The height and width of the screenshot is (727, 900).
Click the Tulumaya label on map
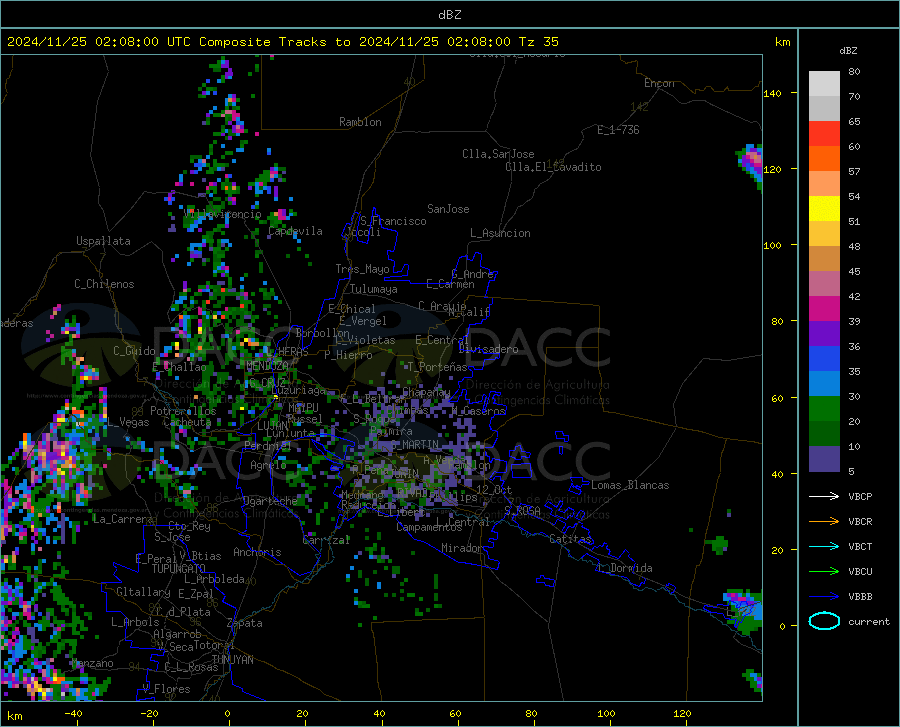(374, 289)
